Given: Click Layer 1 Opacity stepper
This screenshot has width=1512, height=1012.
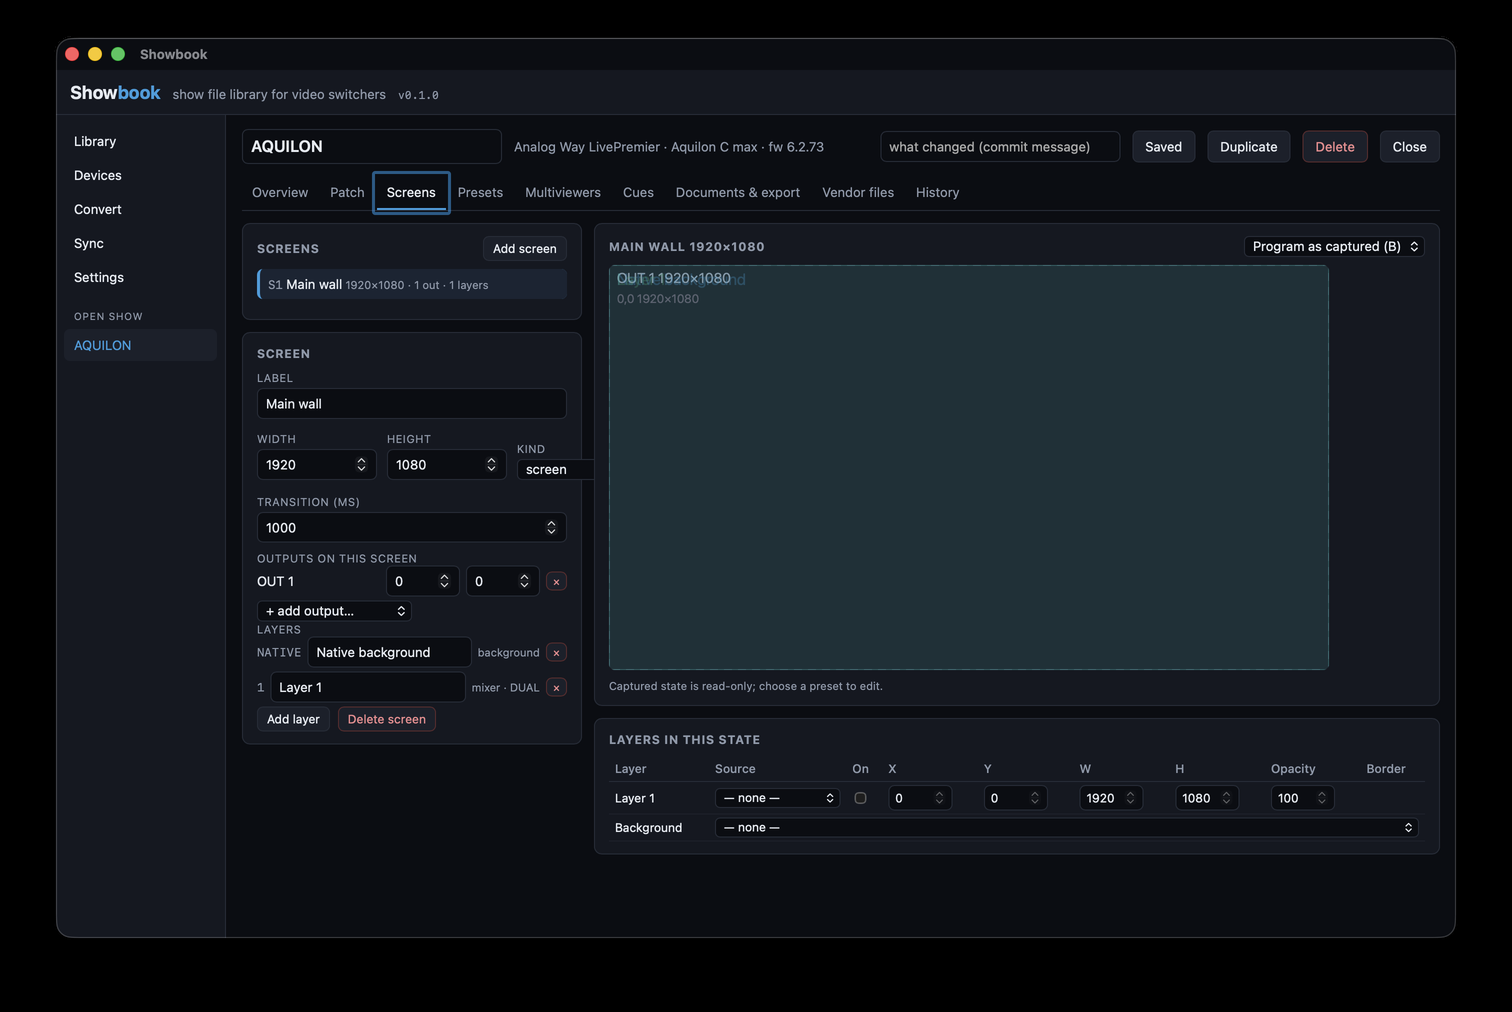Looking at the screenshot, I should [1321, 798].
